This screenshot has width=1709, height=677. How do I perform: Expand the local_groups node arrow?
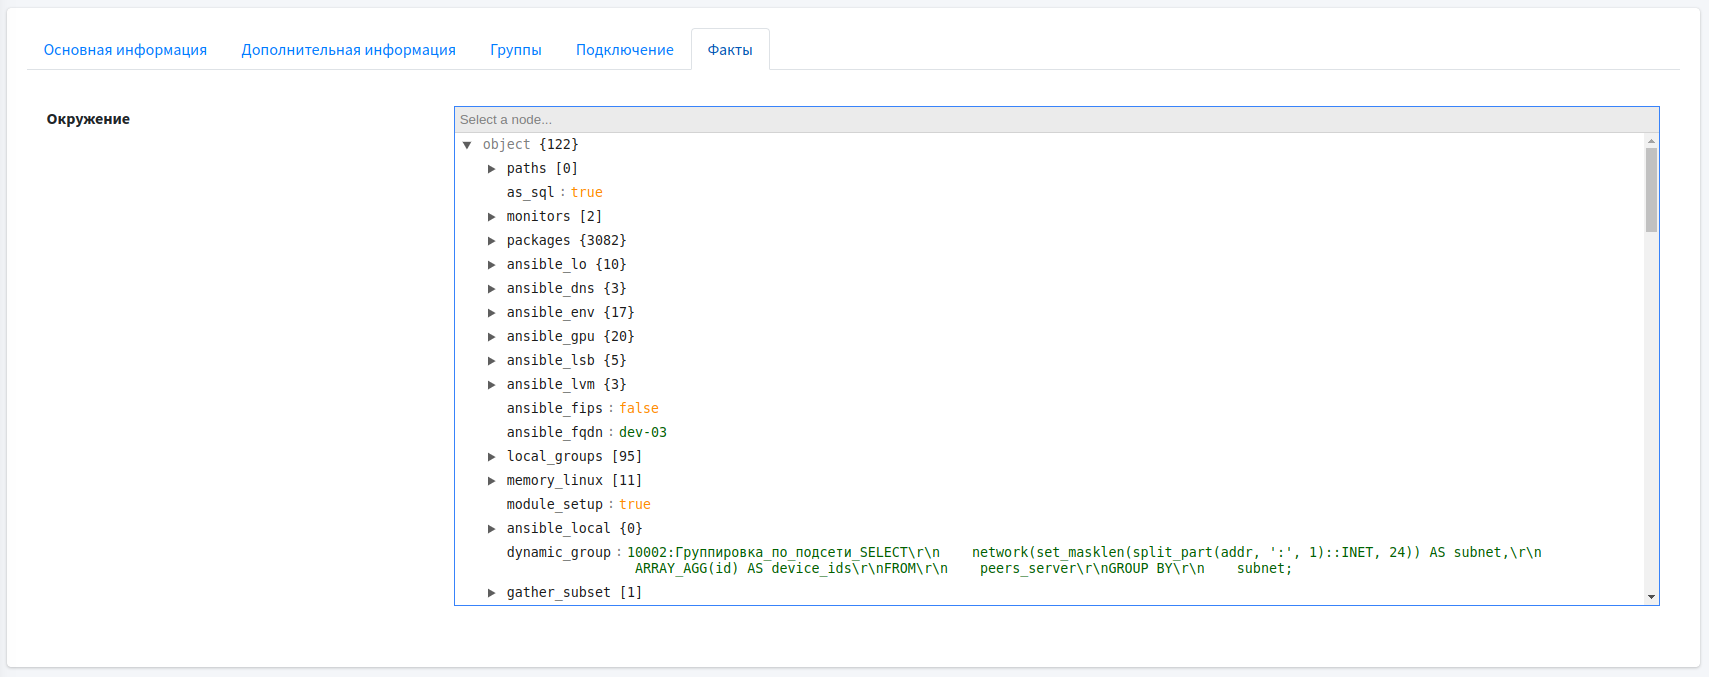pos(491,457)
